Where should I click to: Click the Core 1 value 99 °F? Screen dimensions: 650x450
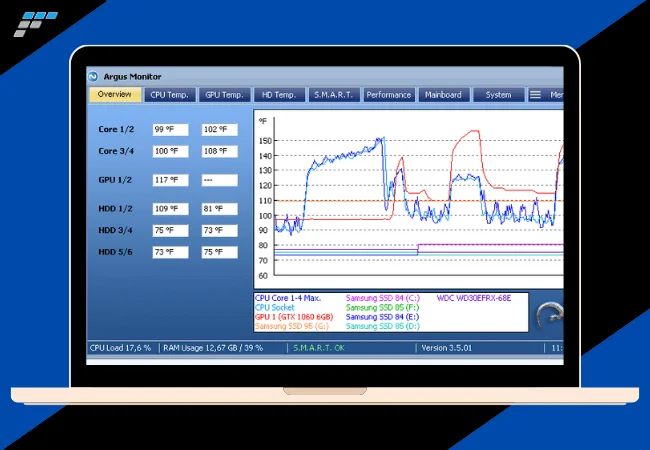click(x=170, y=130)
